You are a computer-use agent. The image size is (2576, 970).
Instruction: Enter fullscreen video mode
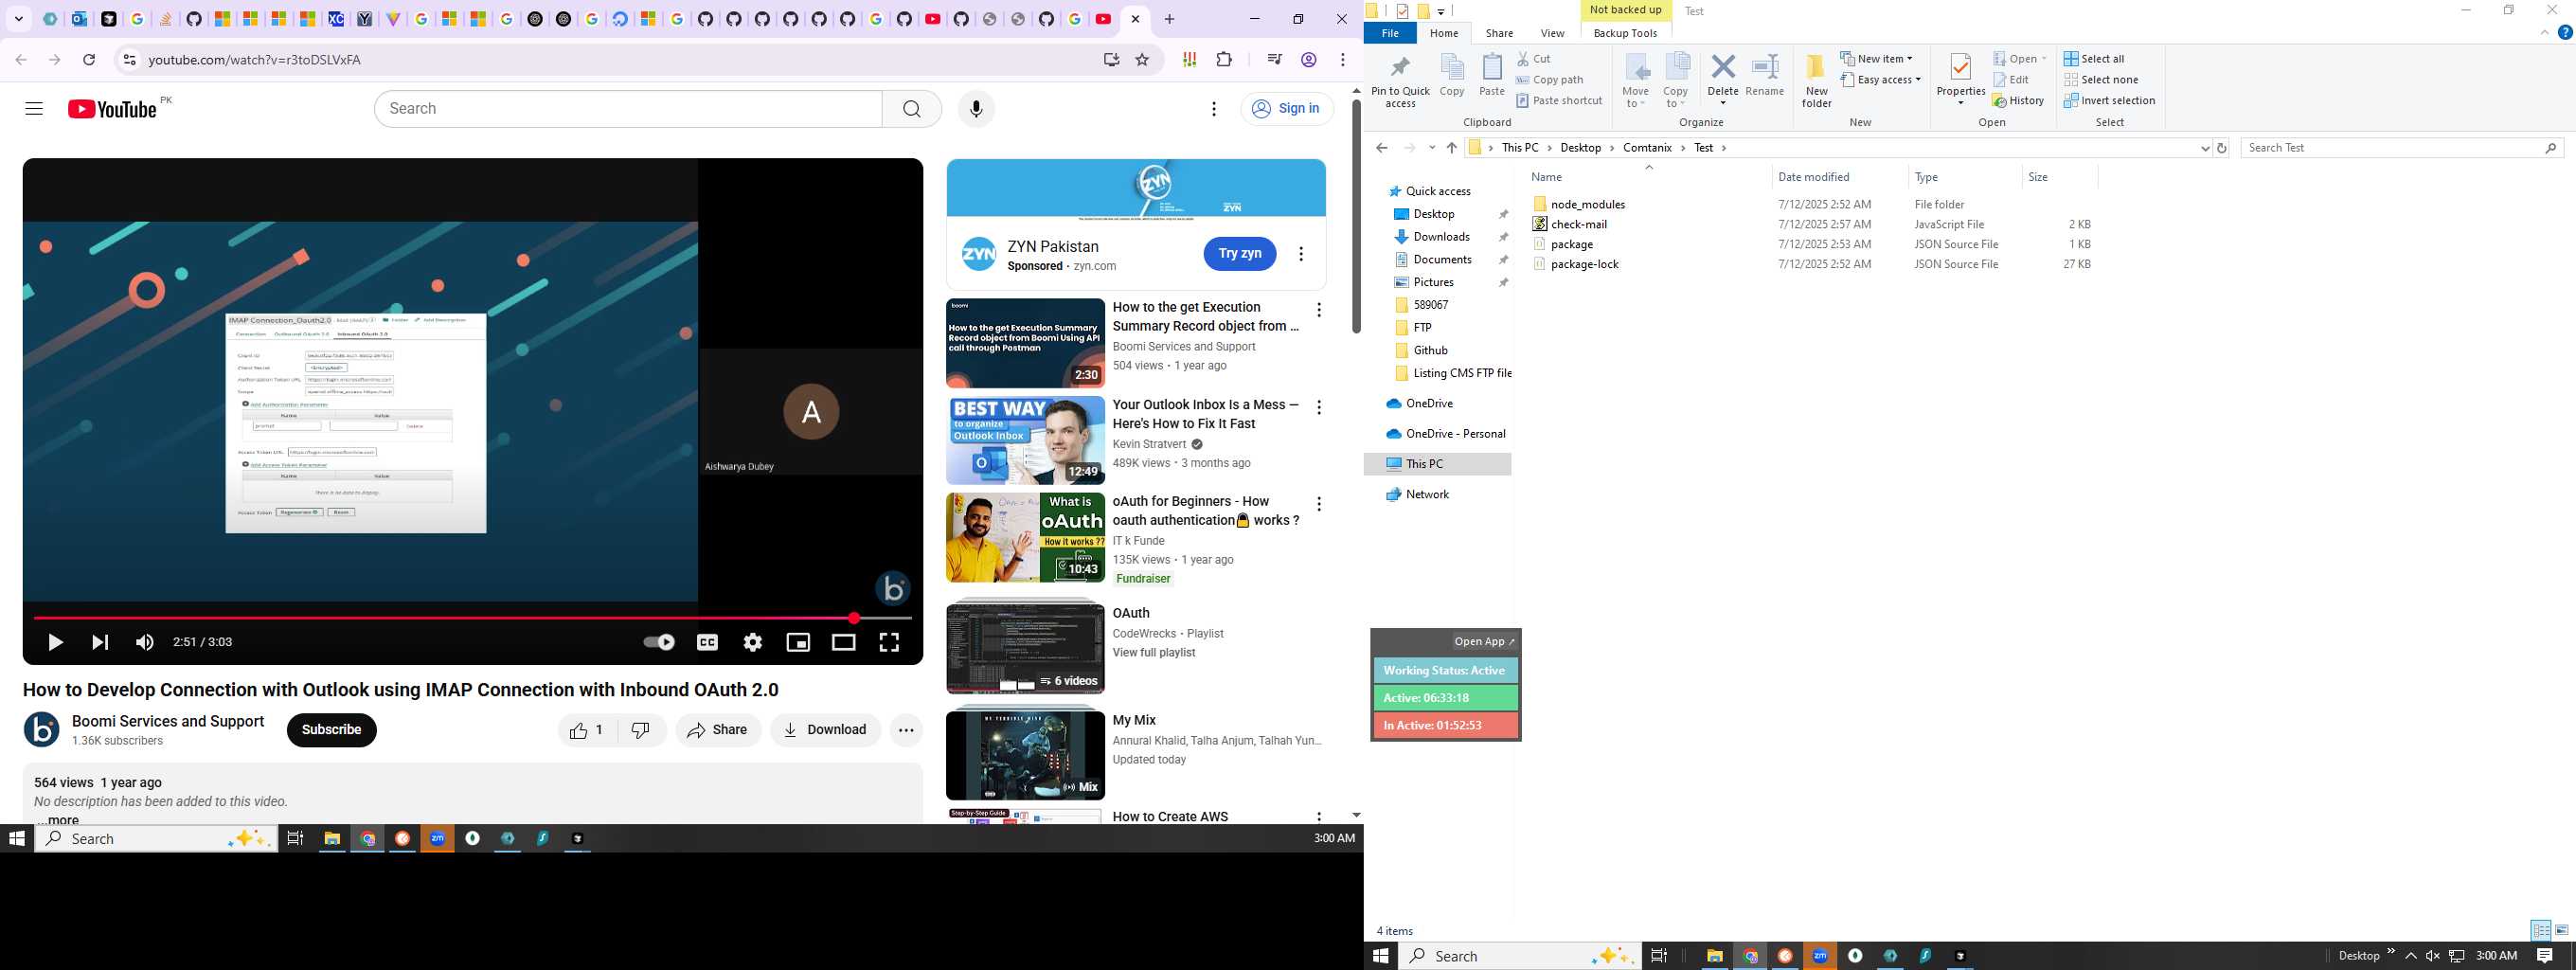[x=889, y=642]
